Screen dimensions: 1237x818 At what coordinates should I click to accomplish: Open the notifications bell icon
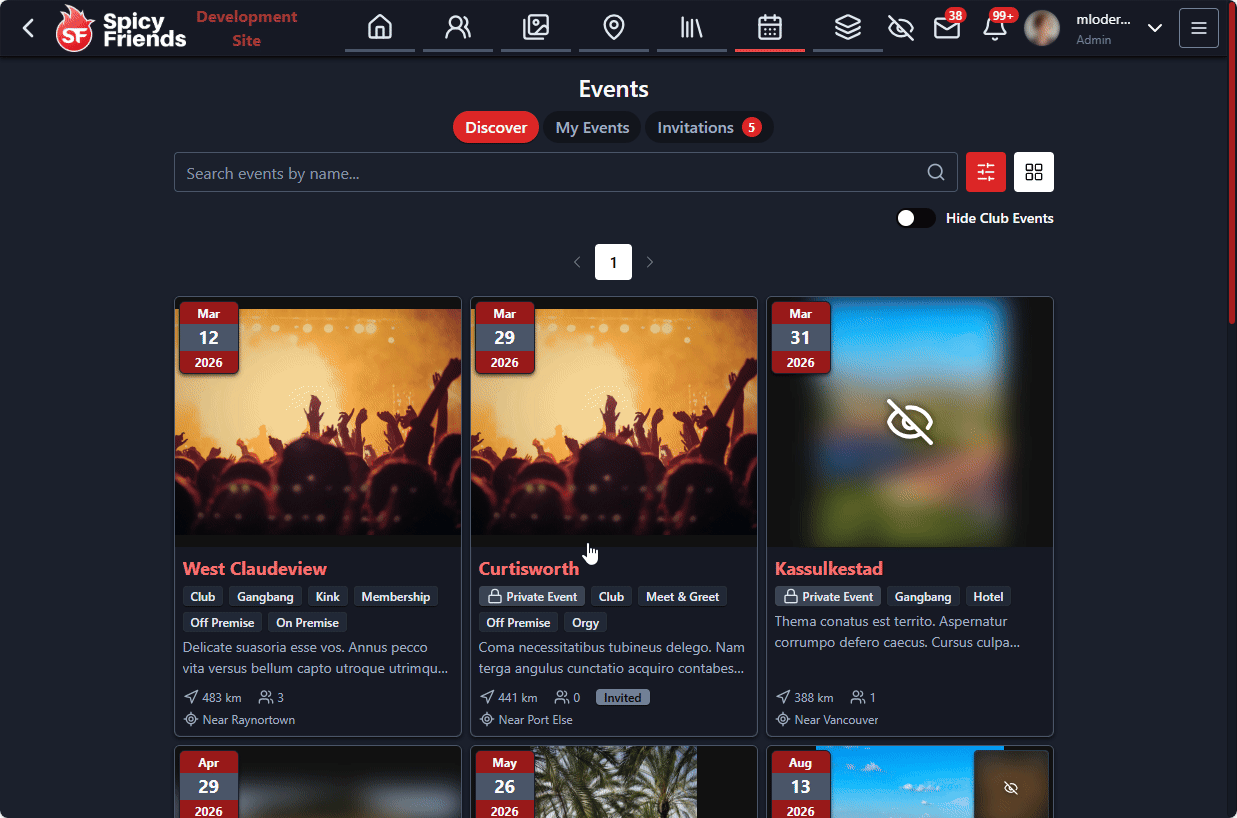tap(994, 28)
